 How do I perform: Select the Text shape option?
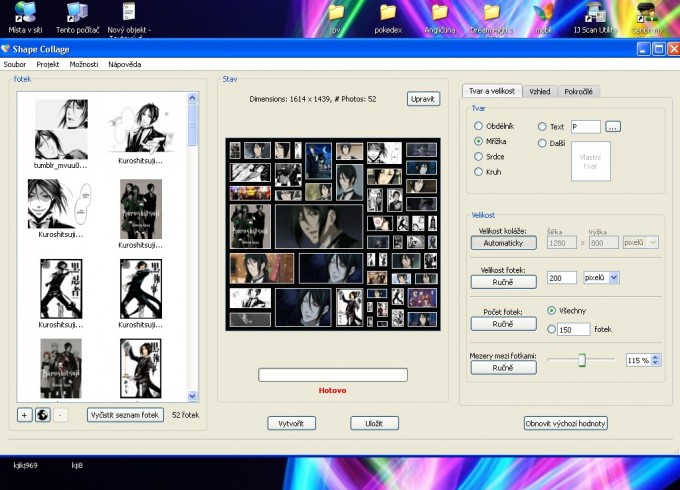pos(542,126)
